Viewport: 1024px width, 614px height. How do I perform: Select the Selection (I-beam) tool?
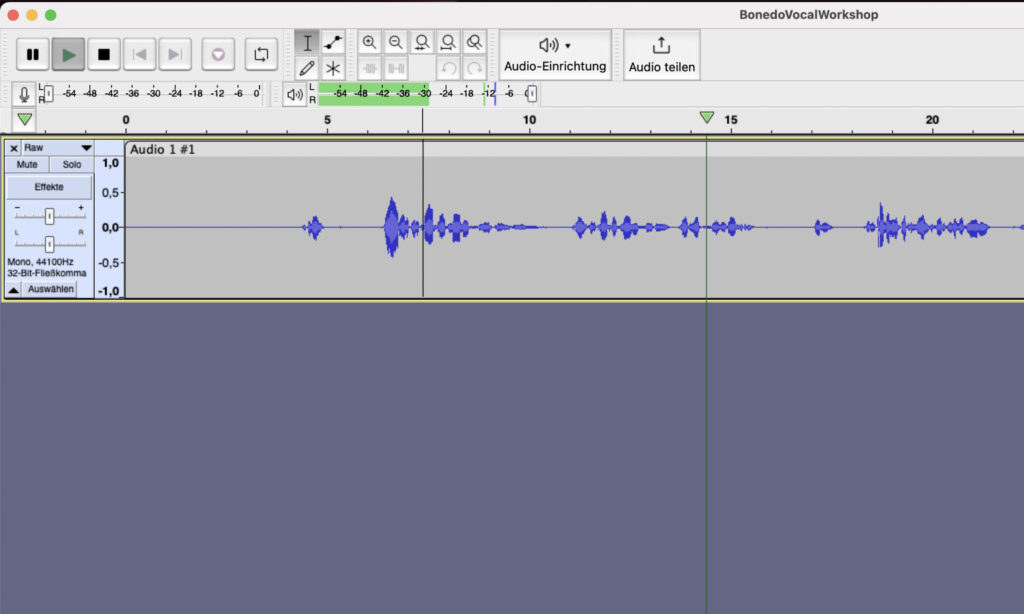click(x=307, y=42)
